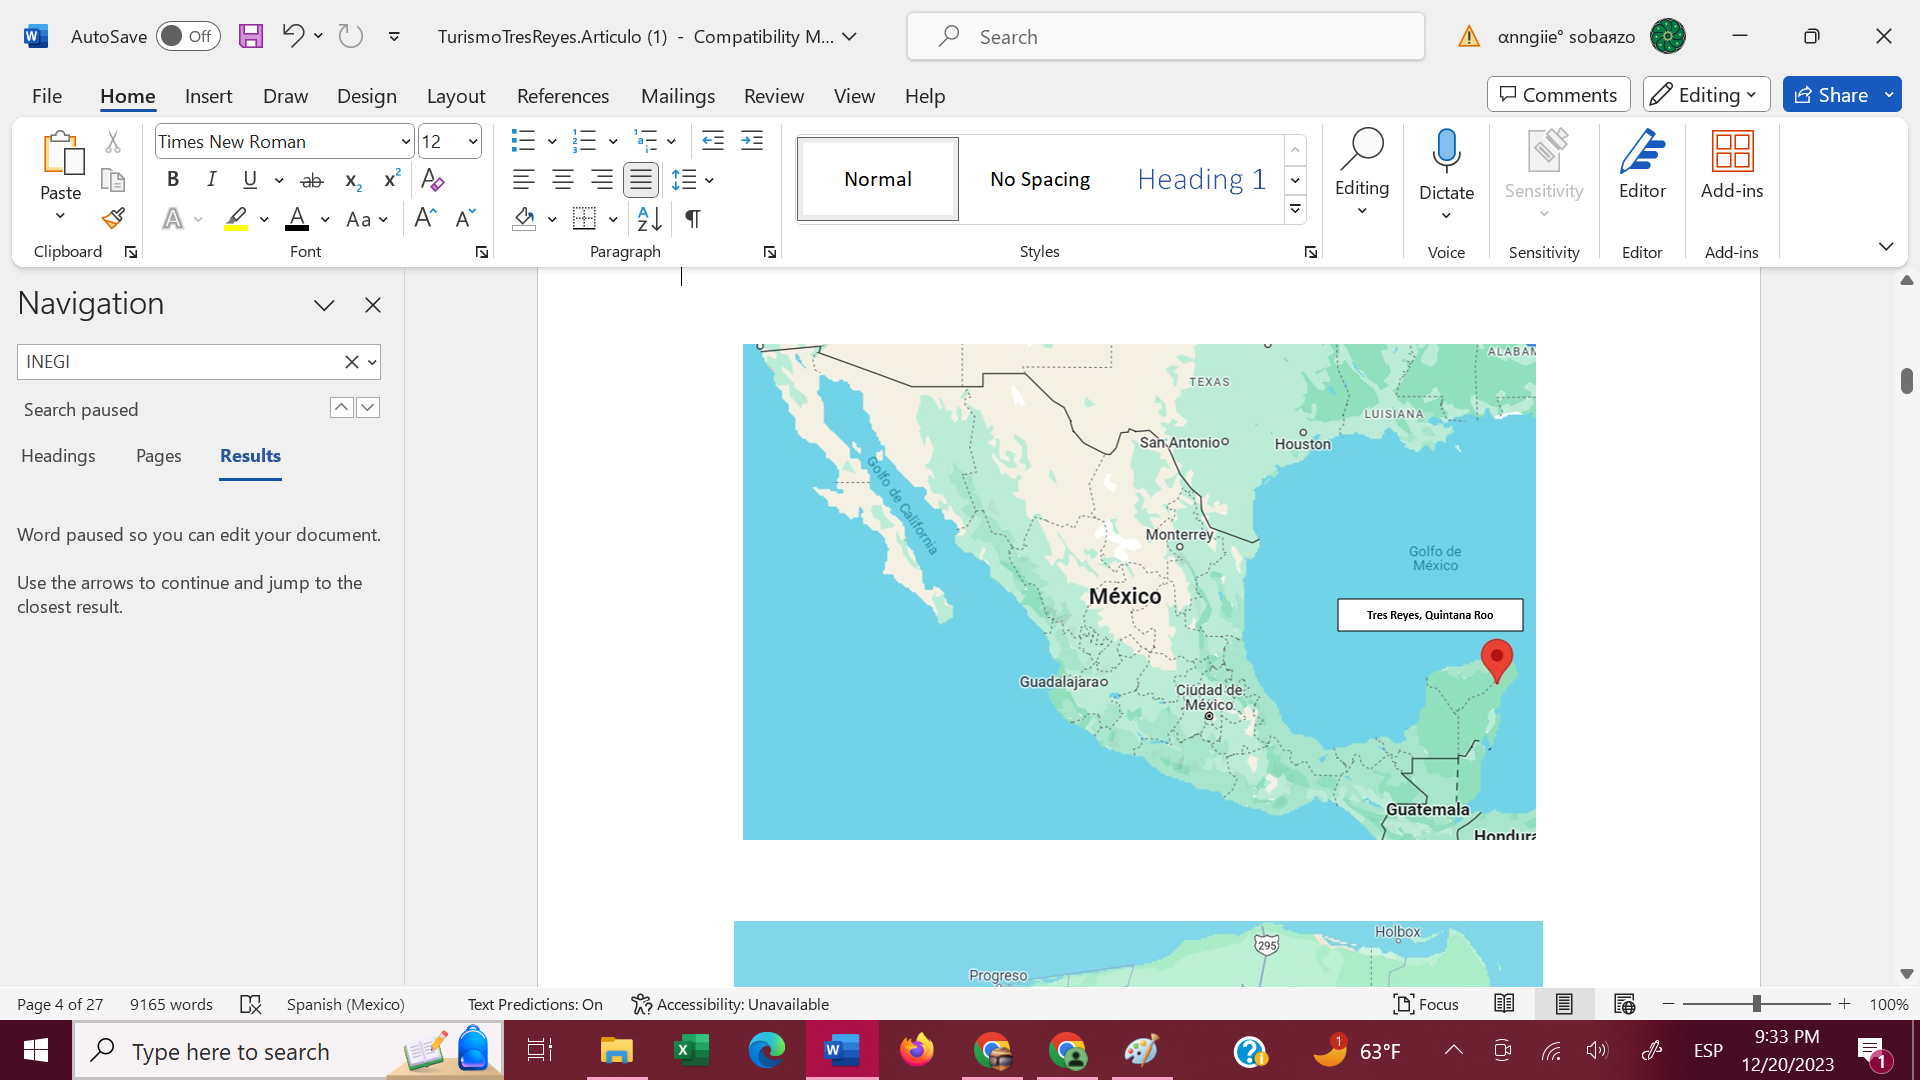Click the Center alignment icon

click(562, 180)
